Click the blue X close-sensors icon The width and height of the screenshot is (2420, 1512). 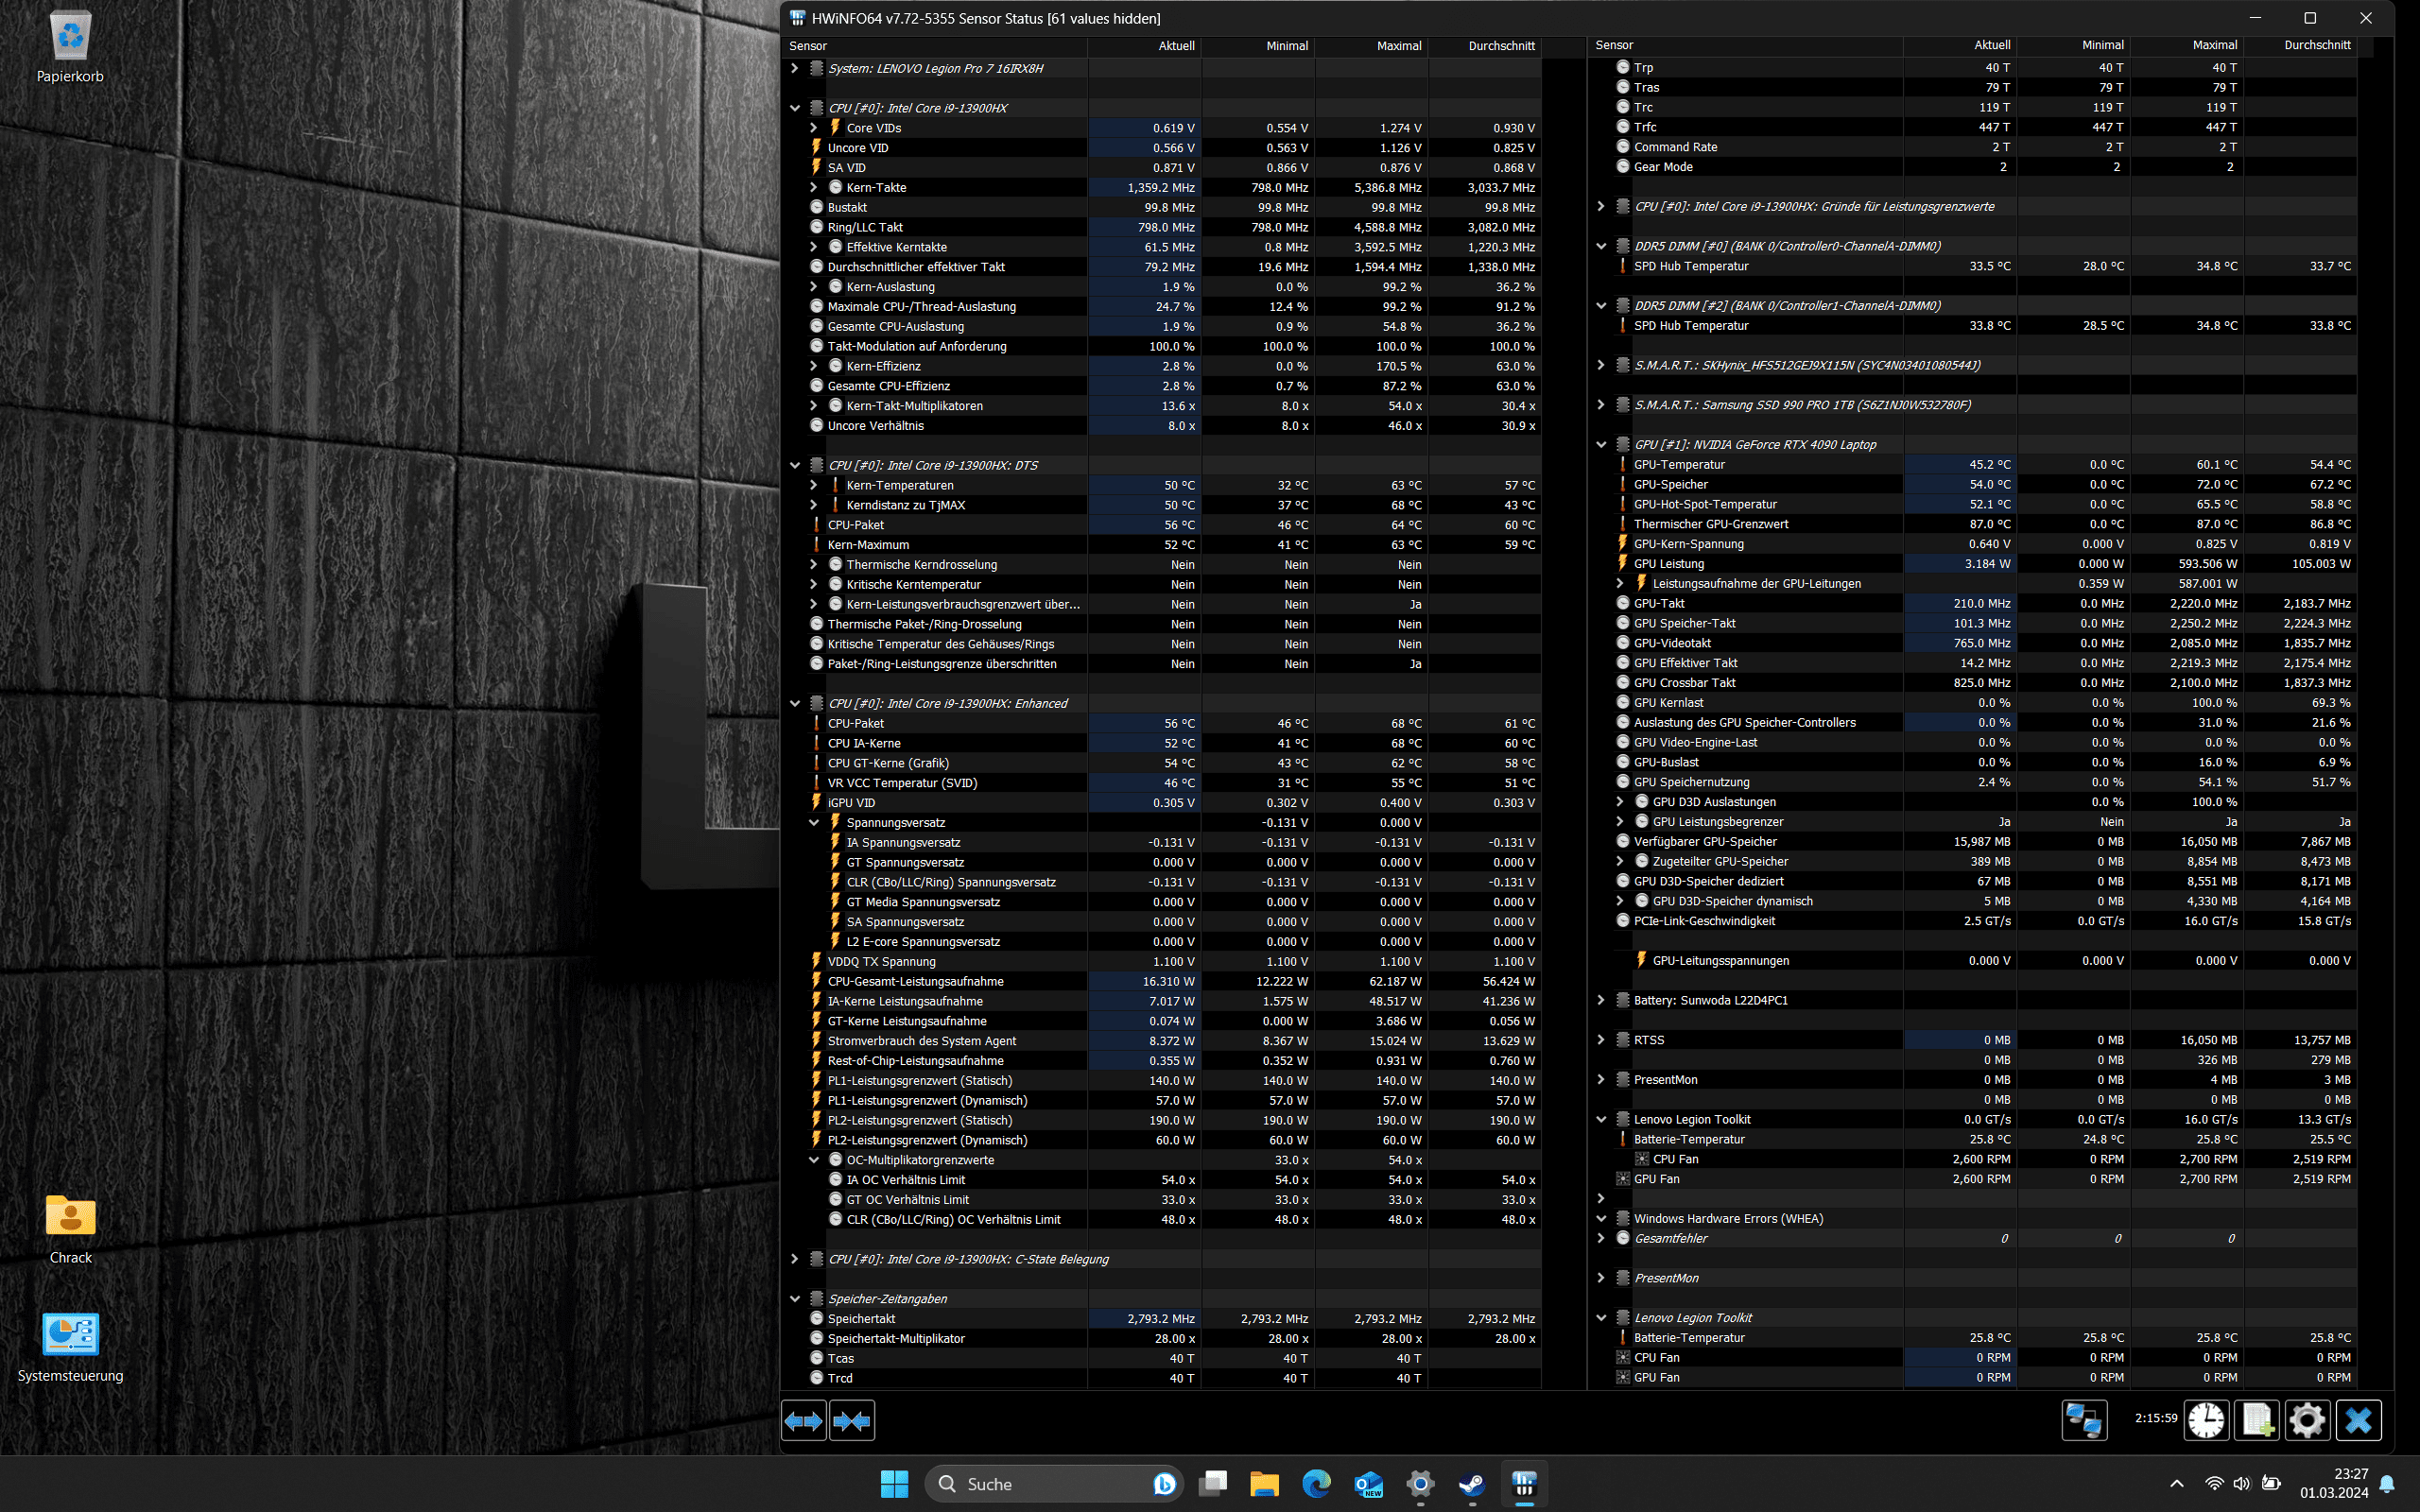point(2358,1420)
